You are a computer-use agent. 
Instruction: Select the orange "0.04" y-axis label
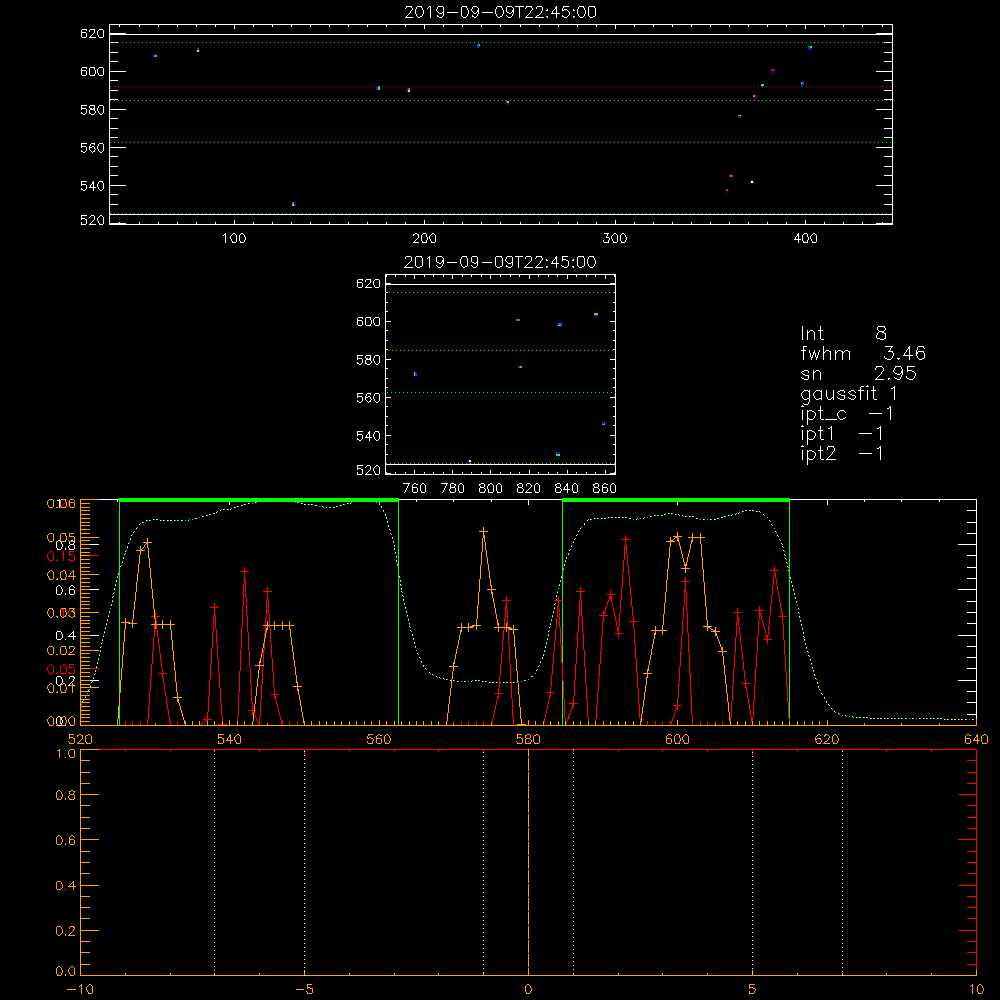(61, 575)
